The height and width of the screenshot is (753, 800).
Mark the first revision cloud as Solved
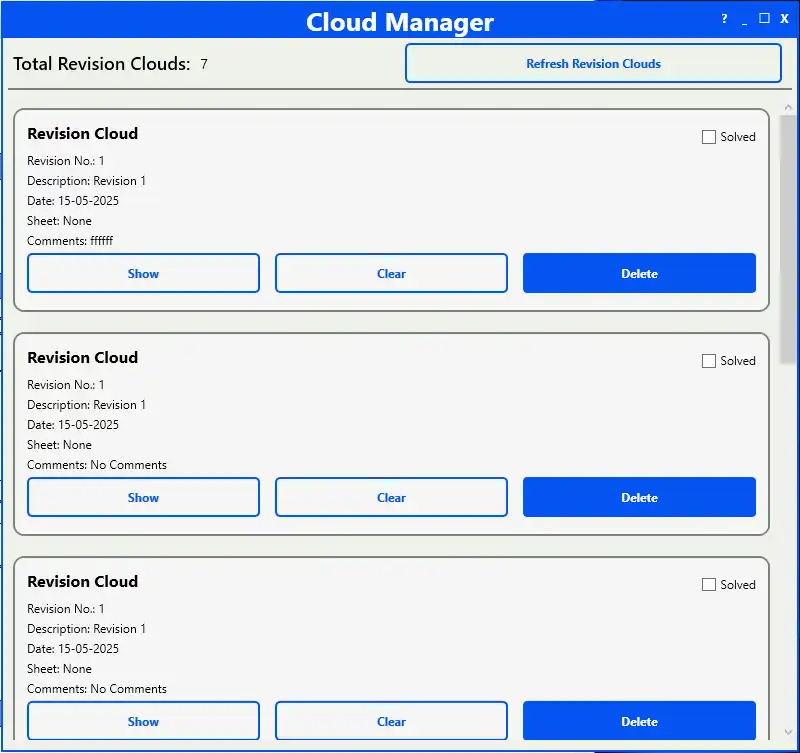pos(709,137)
